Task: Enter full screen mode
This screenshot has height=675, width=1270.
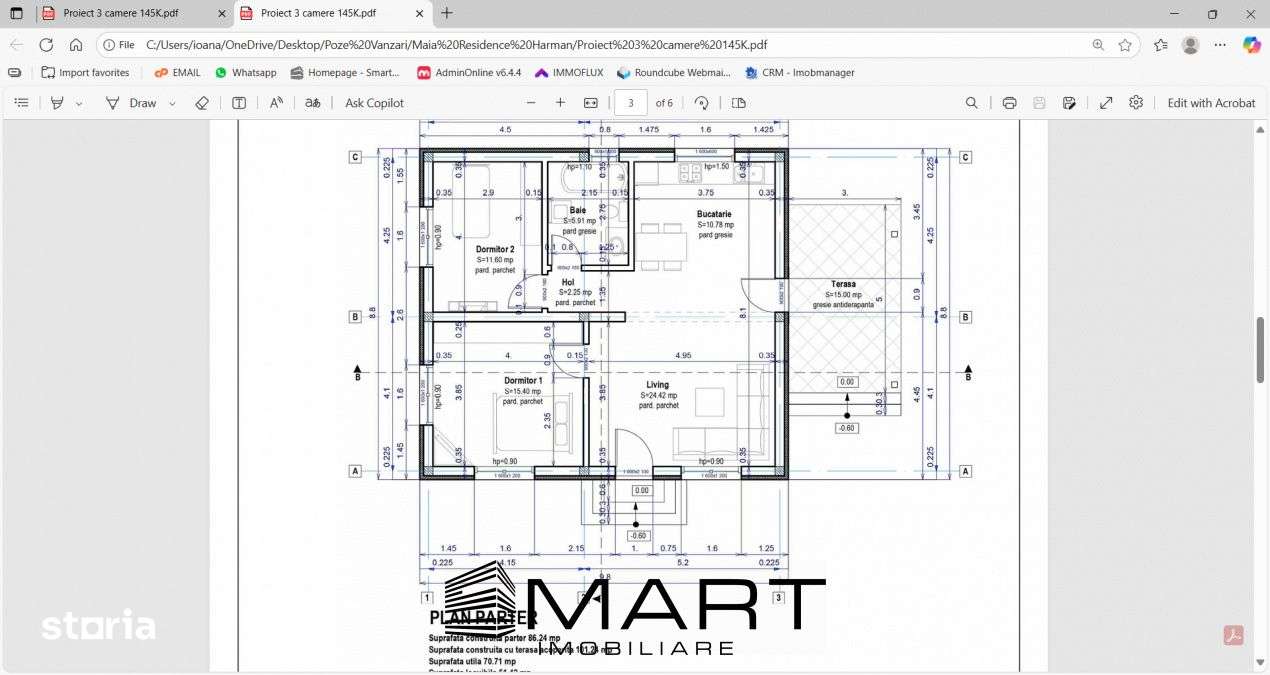Action: [1106, 103]
